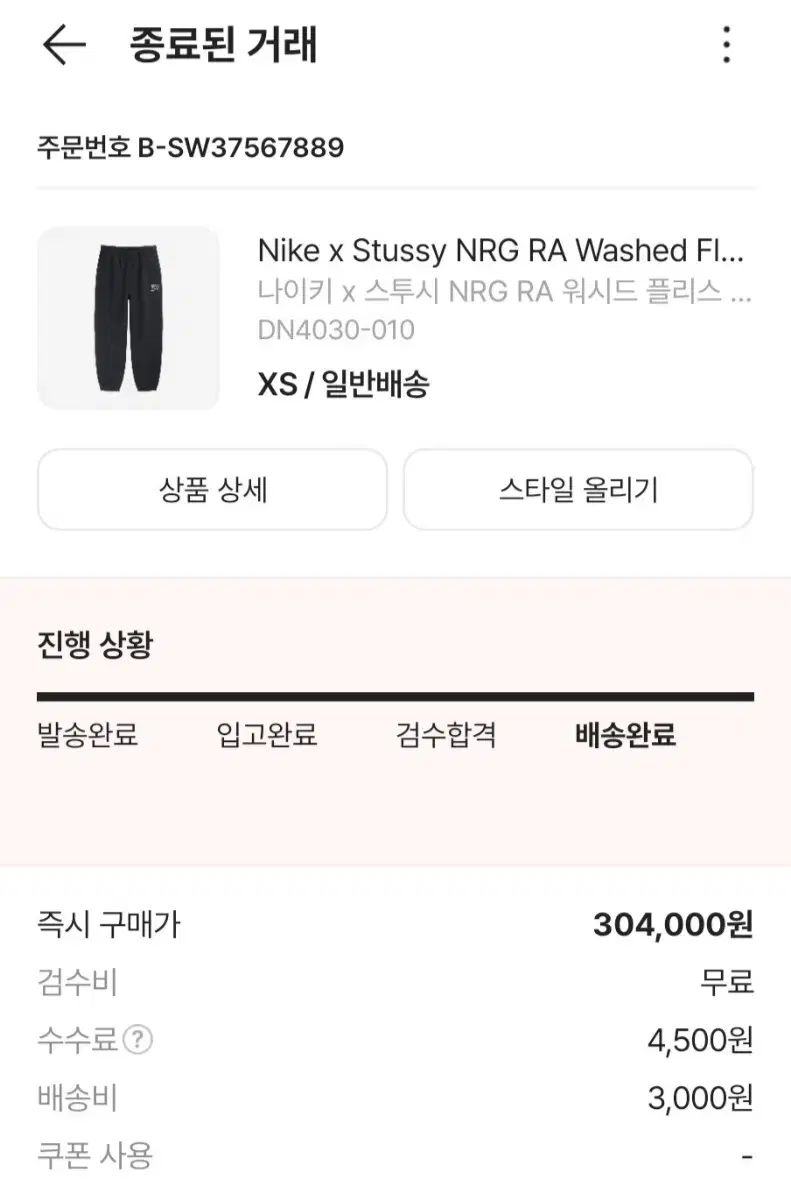Click the fee help question mark icon

click(x=138, y=1041)
